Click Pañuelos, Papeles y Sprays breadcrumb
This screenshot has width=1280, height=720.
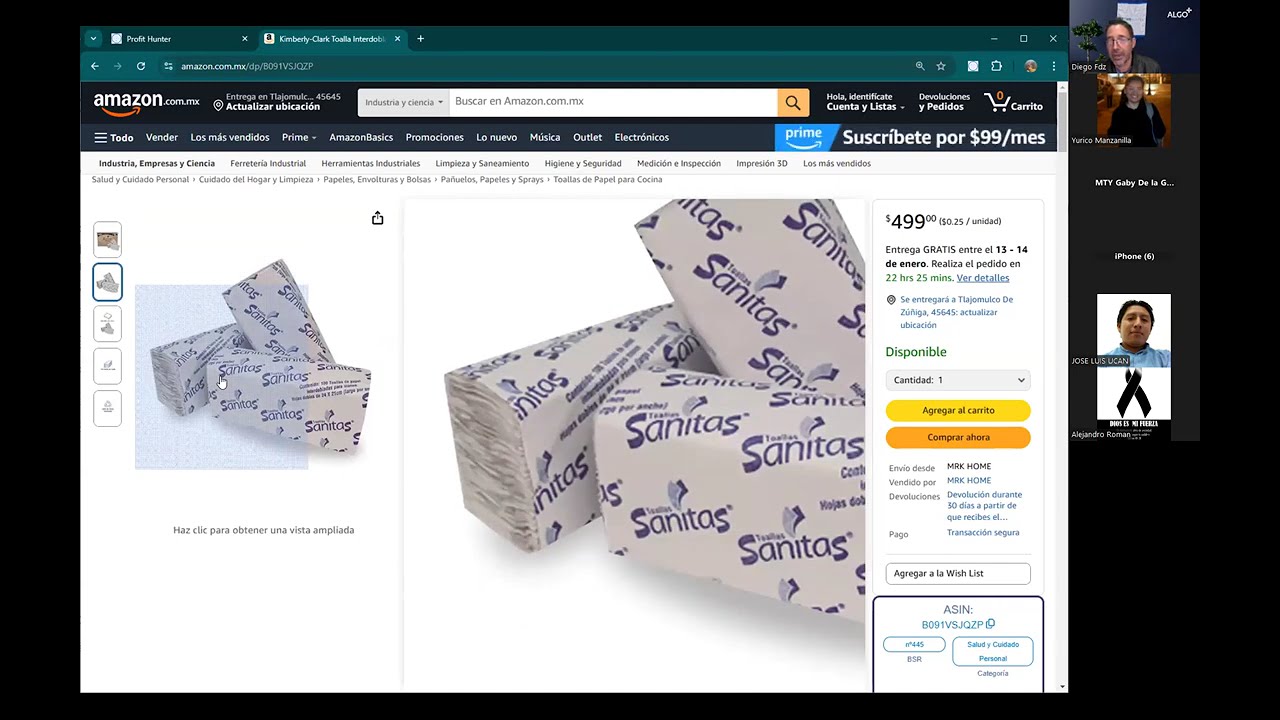(x=492, y=180)
